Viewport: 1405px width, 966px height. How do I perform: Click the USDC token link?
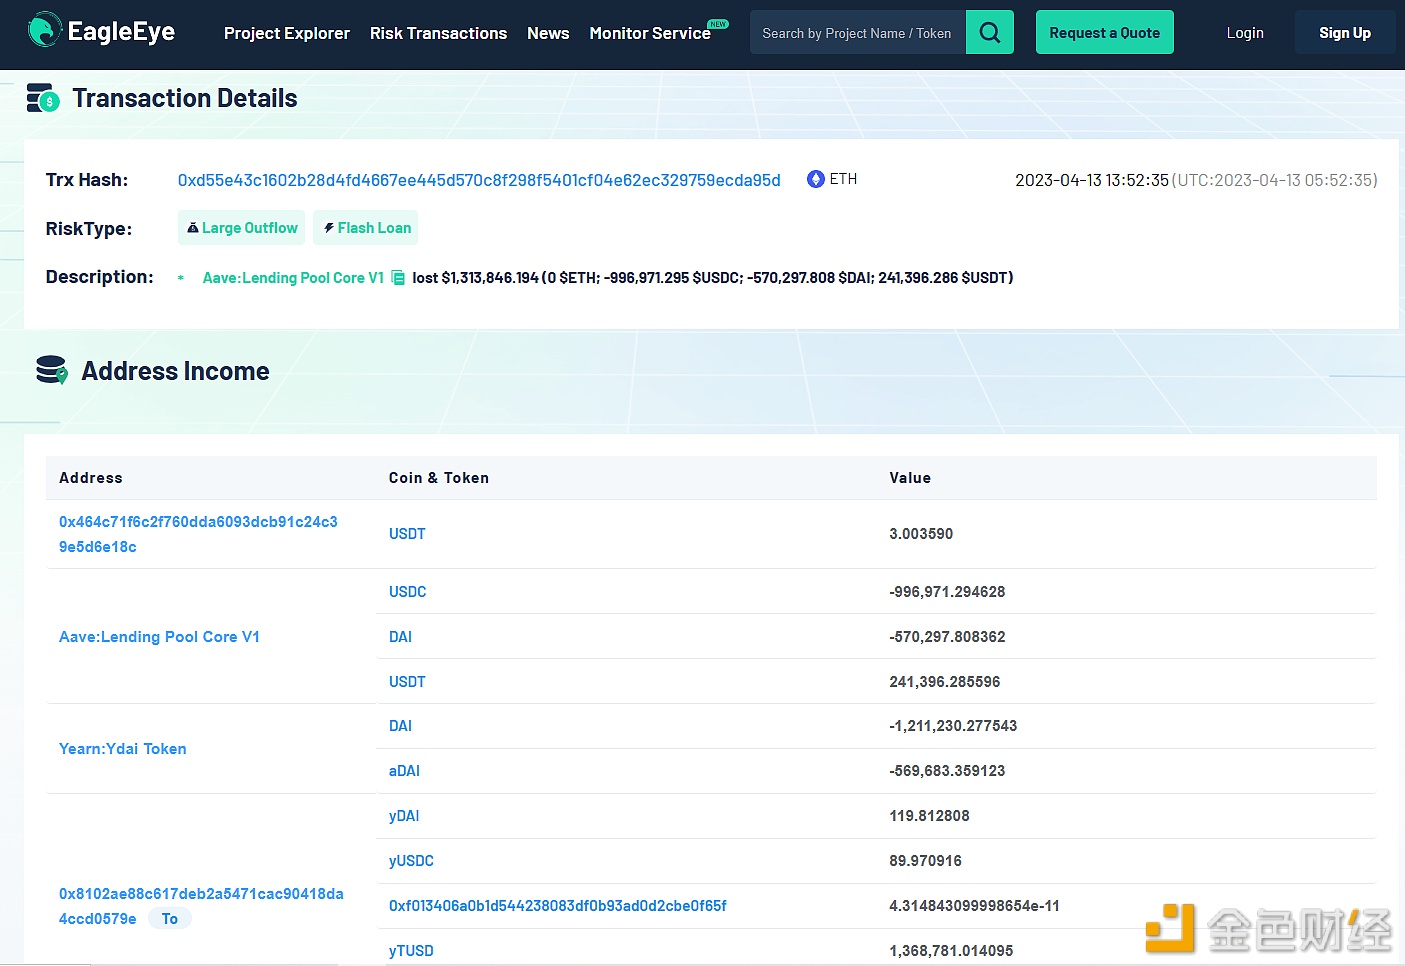pos(407,592)
